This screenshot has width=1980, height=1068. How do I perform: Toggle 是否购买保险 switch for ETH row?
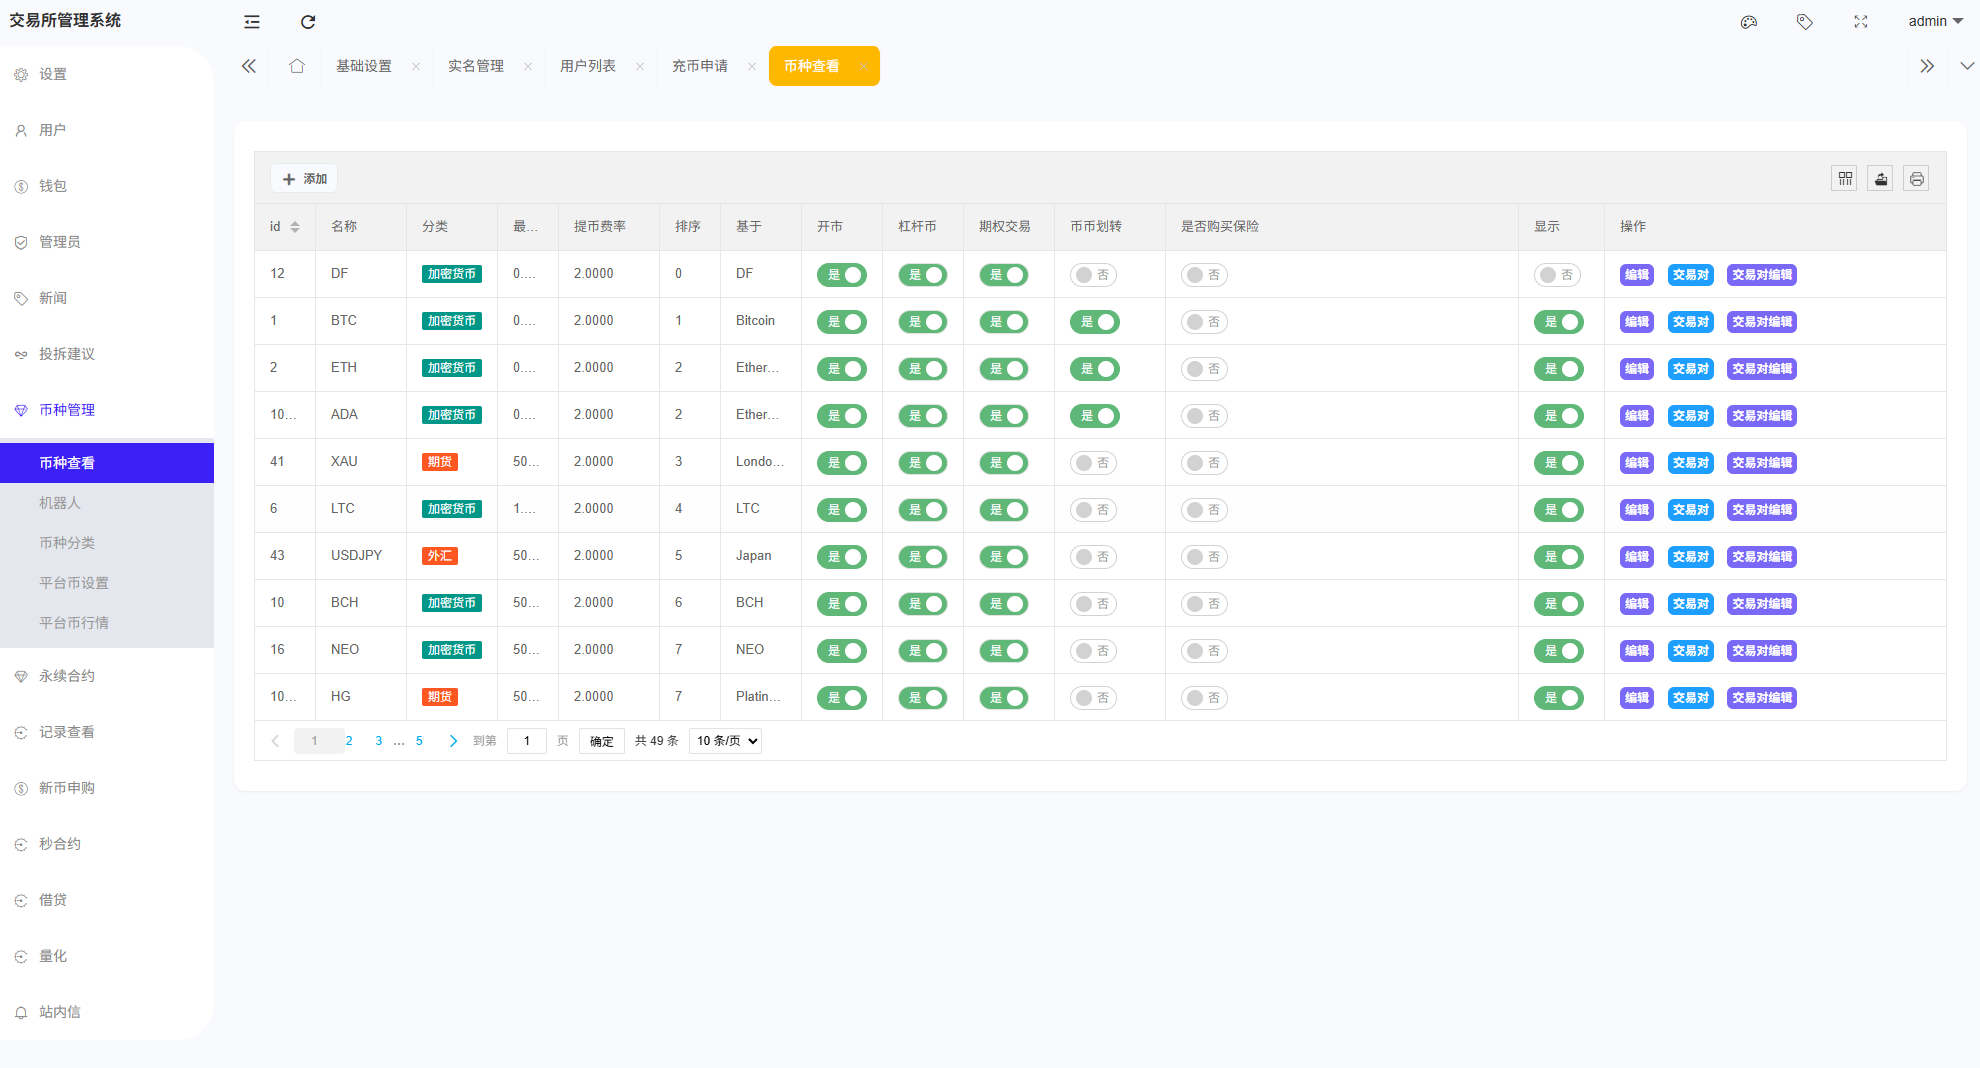(x=1204, y=369)
